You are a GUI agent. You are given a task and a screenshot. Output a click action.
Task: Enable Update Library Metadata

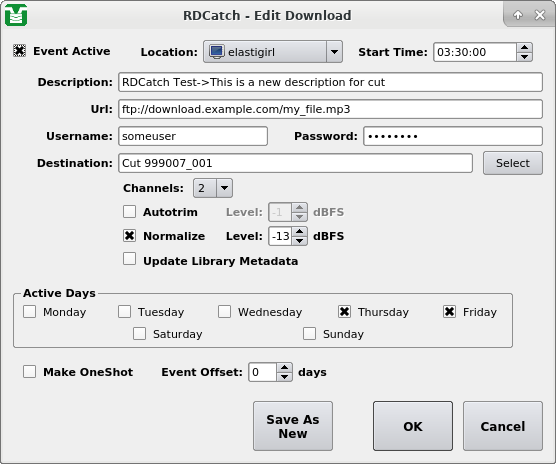click(129, 259)
